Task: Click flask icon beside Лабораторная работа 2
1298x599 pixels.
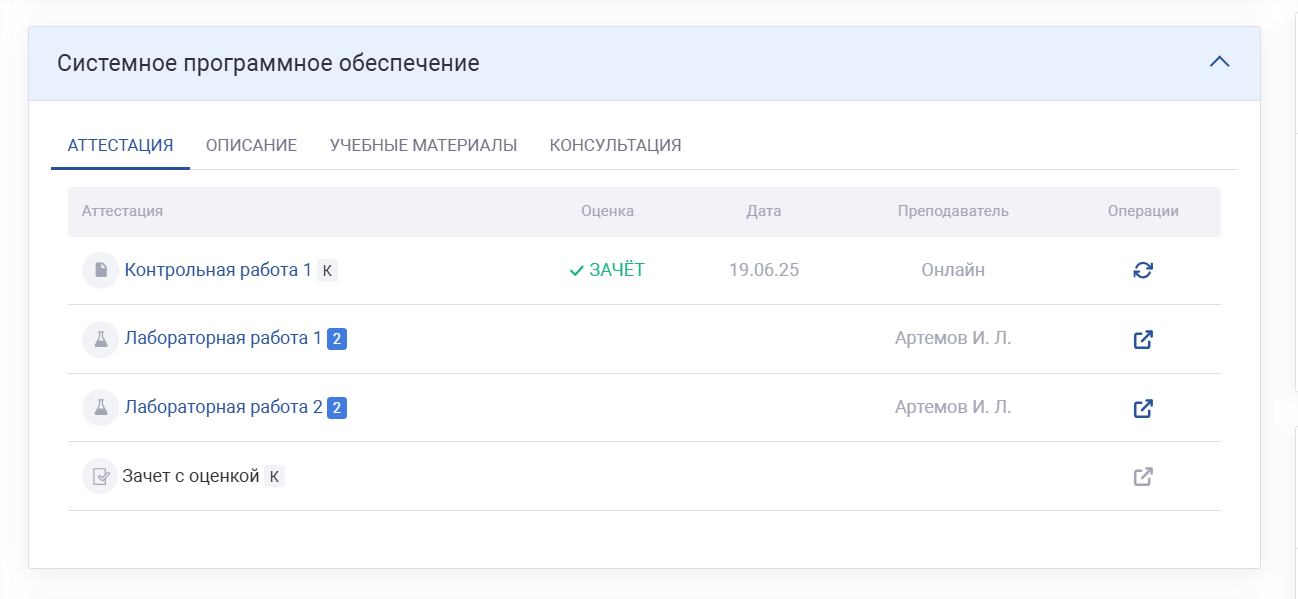Action: tap(100, 408)
